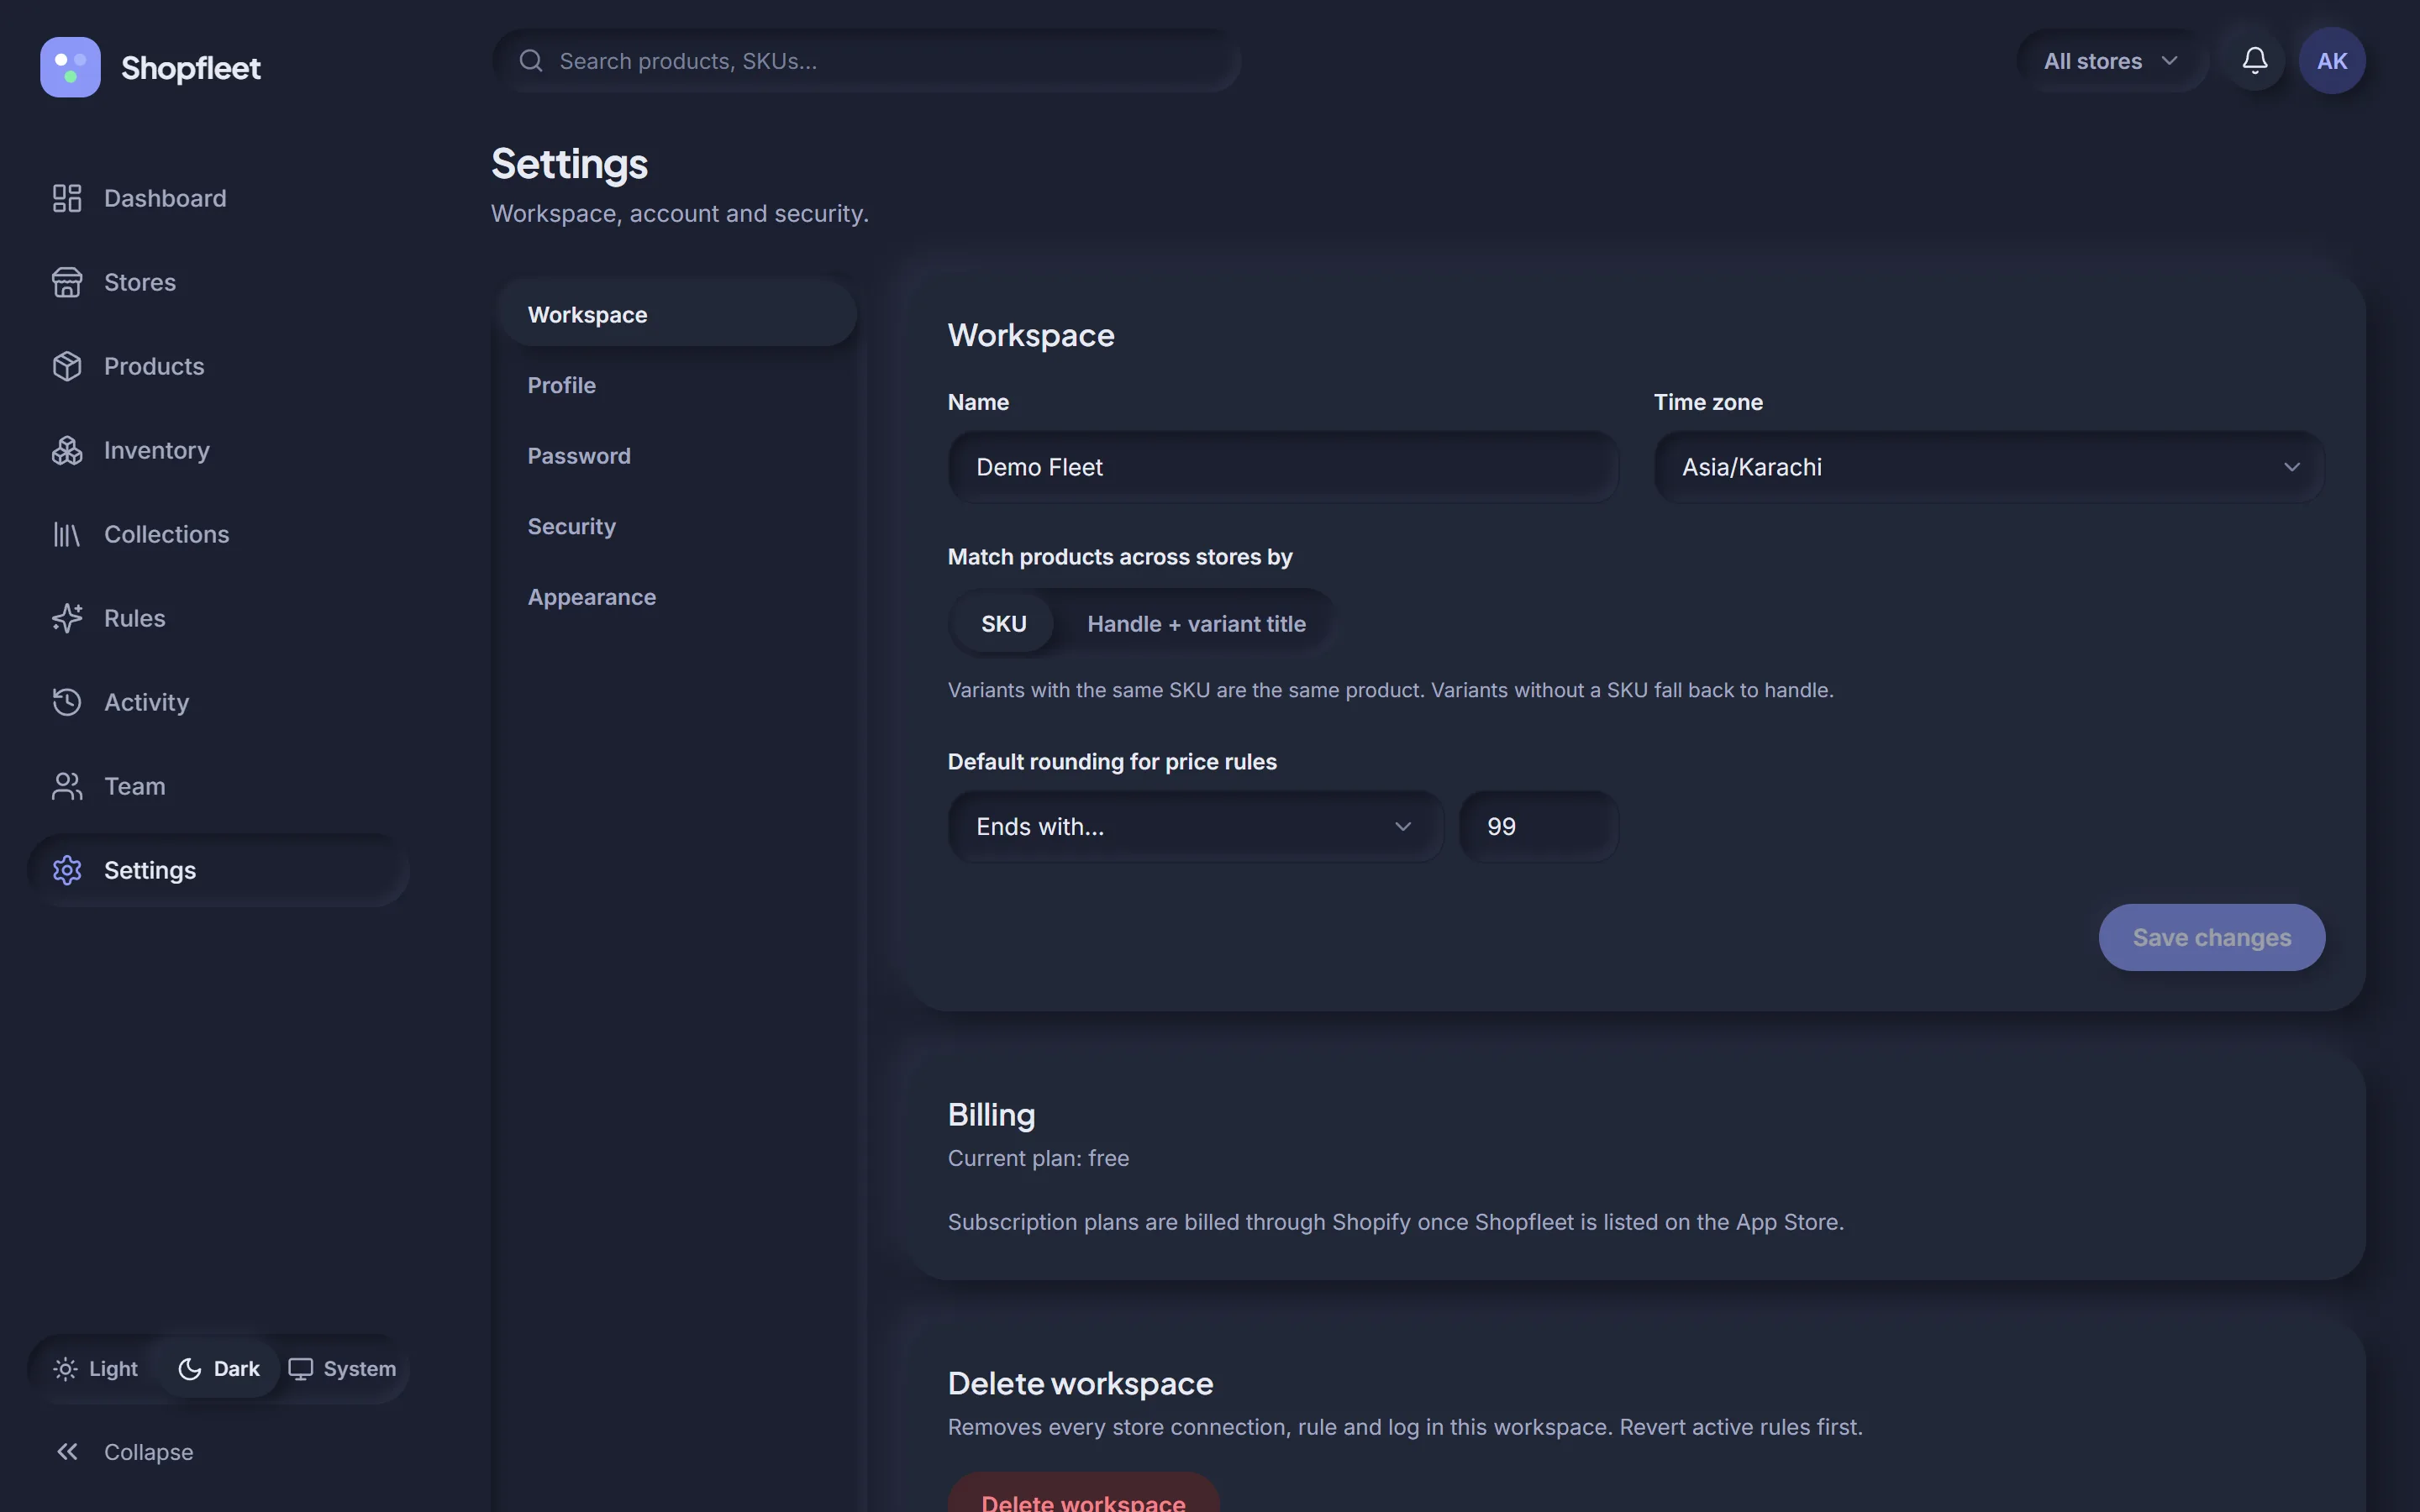The image size is (2420, 1512).
Task: Open the Rules section
Action: point(218,618)
